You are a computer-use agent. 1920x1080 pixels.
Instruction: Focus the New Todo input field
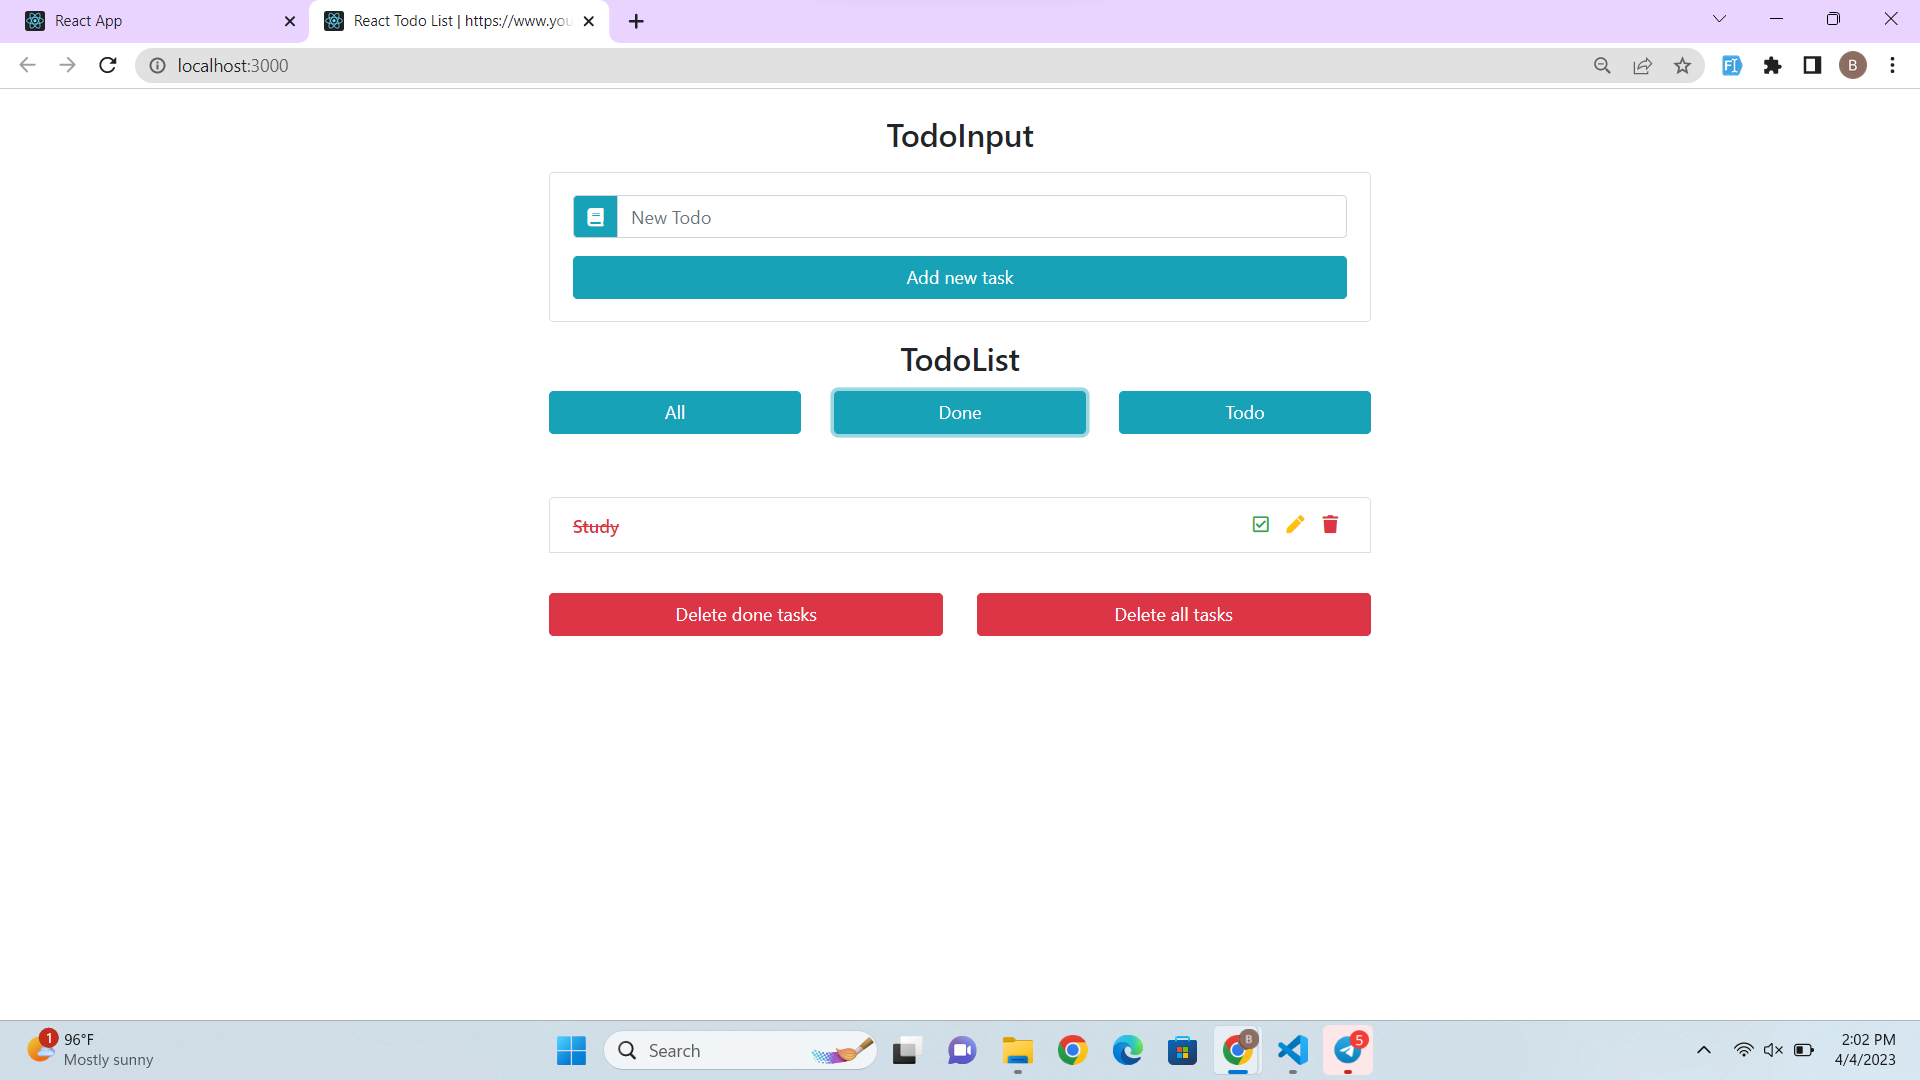coord(980,217)
